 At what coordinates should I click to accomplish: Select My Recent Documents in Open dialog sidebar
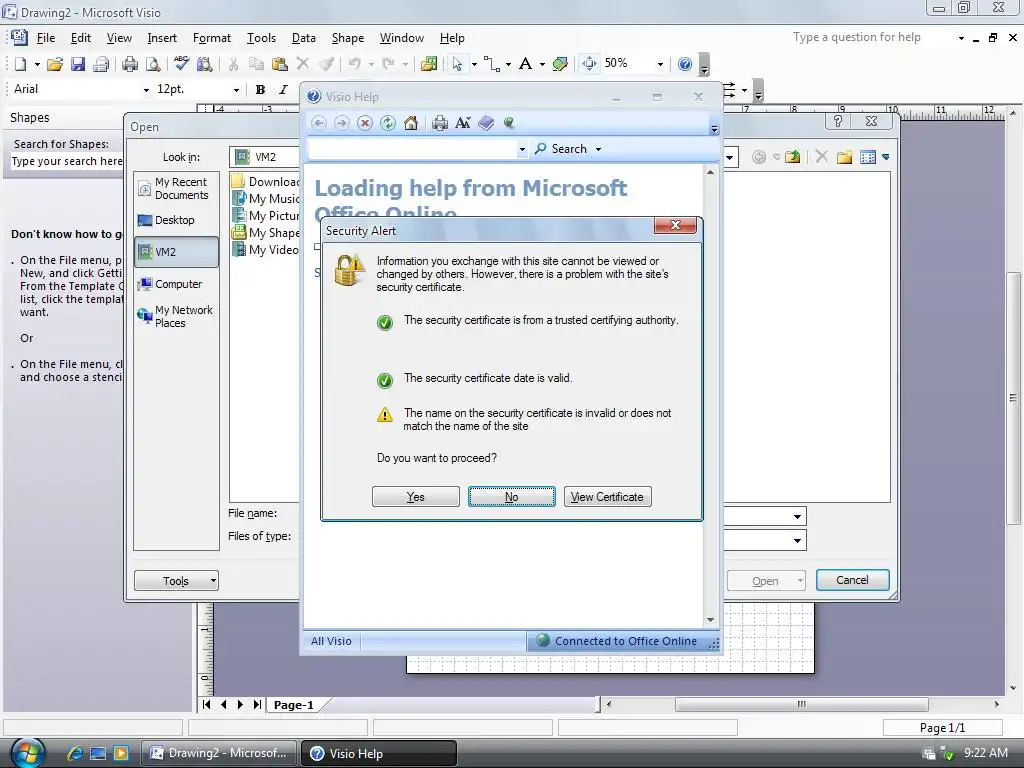pos(175,189)
